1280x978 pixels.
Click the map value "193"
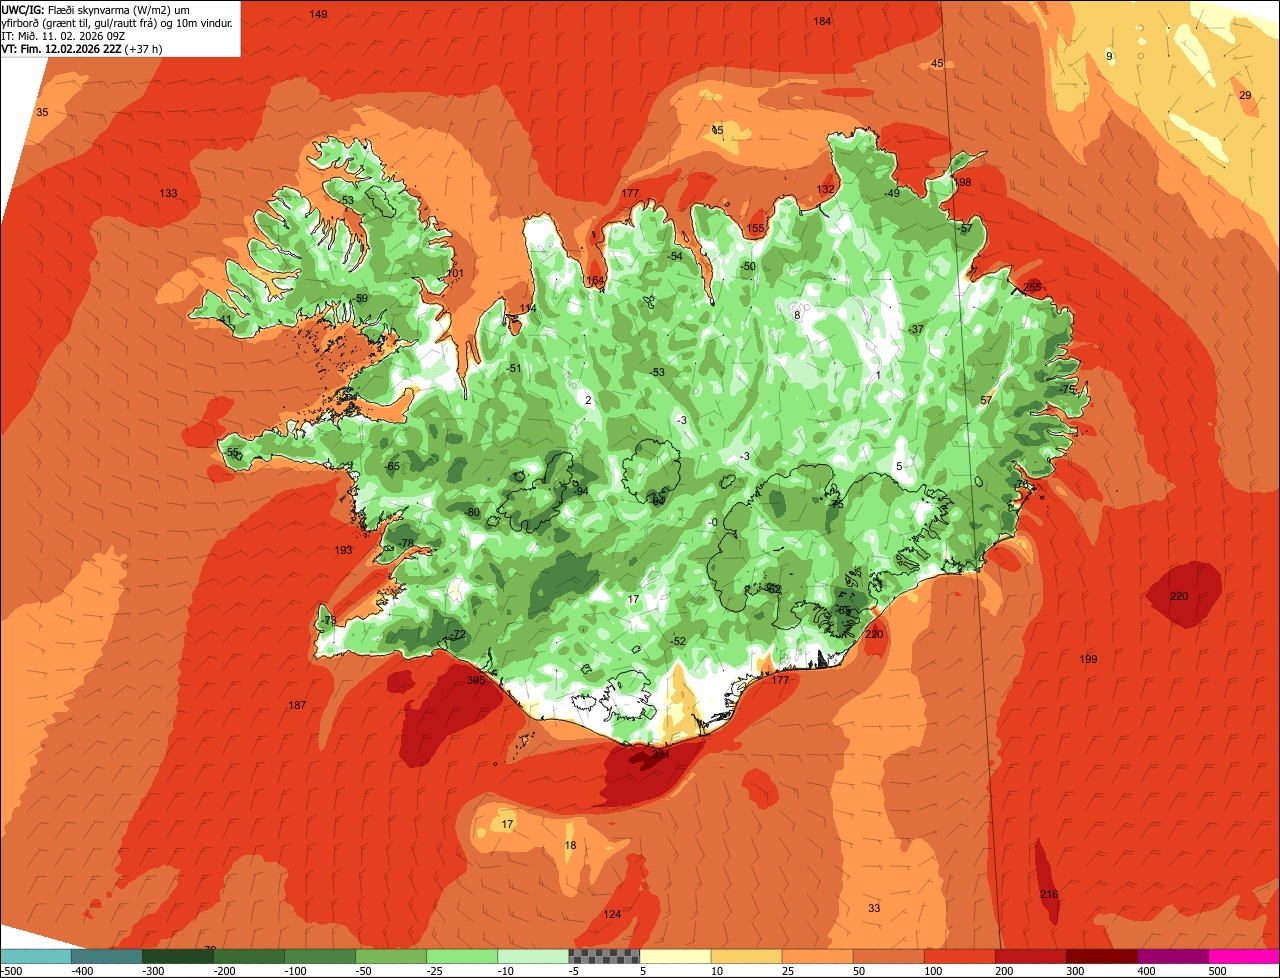click(x=343, y=550)
